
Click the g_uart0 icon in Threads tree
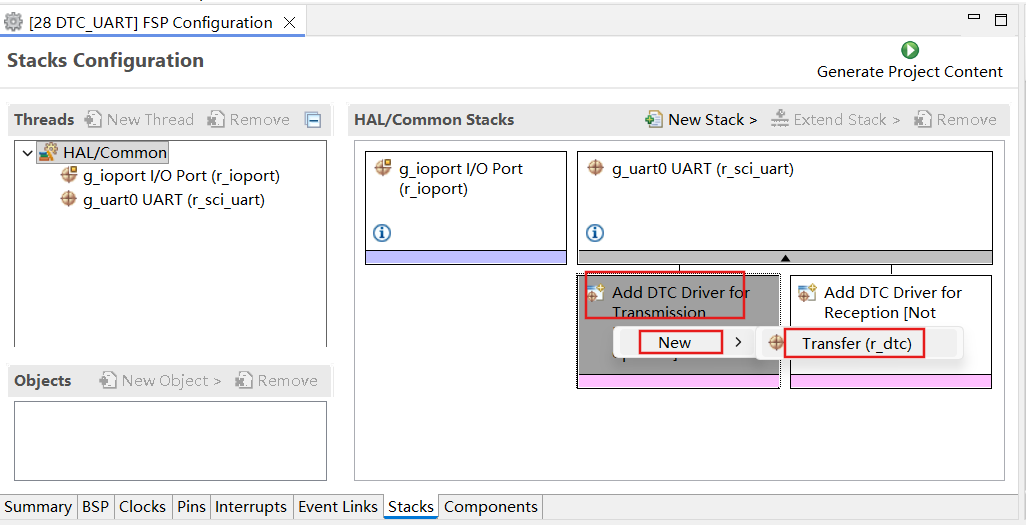(68, 198)
